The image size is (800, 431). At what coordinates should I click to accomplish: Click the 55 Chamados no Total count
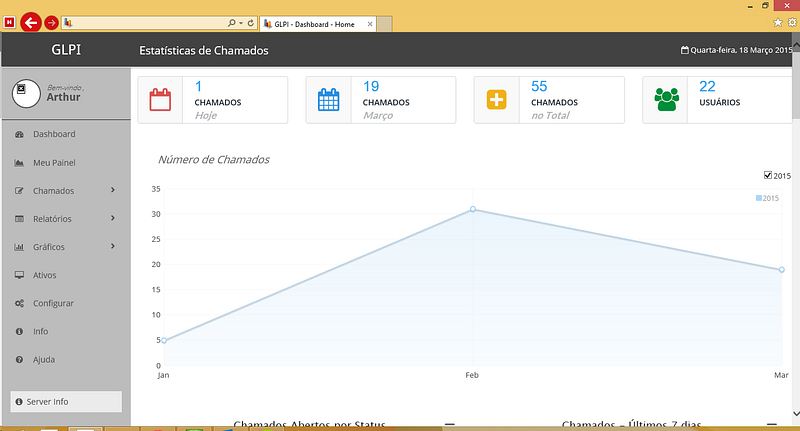pos(539,86)
